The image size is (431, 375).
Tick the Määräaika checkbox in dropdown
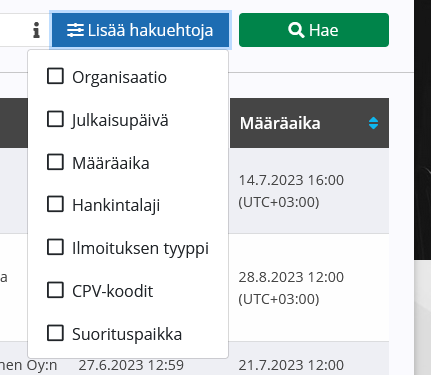point(55,162)
